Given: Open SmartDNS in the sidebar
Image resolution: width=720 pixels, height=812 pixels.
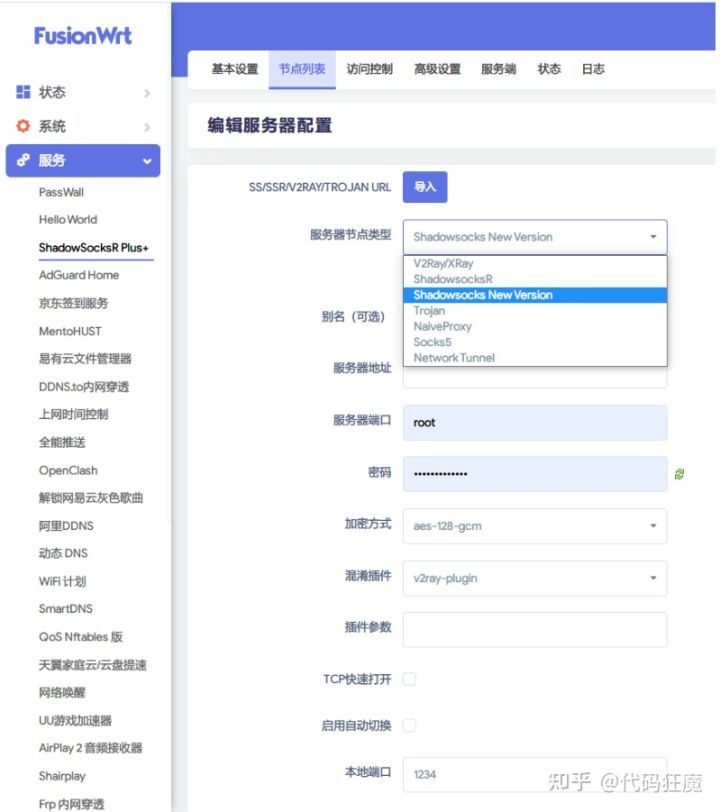Looking at the screenshot, I should pyautogui.click(x=66, y=608).
